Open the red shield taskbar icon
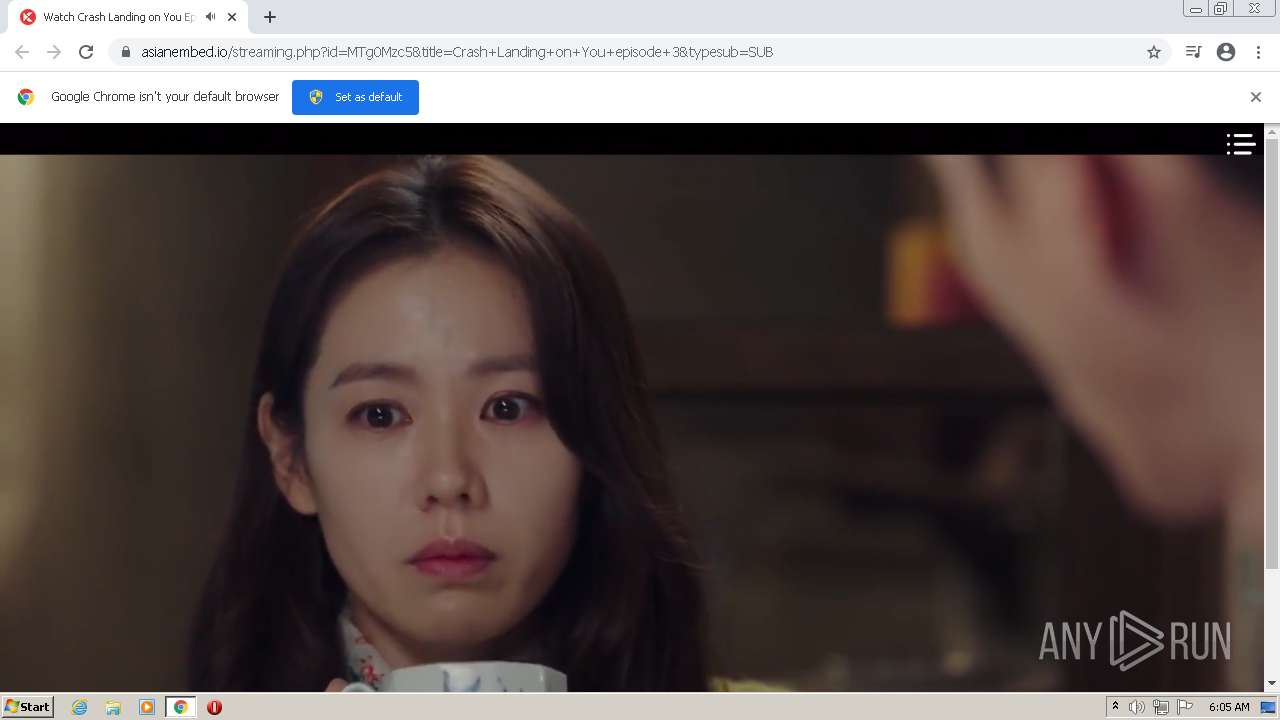1280x720 pixels. [x=214, y=707]
